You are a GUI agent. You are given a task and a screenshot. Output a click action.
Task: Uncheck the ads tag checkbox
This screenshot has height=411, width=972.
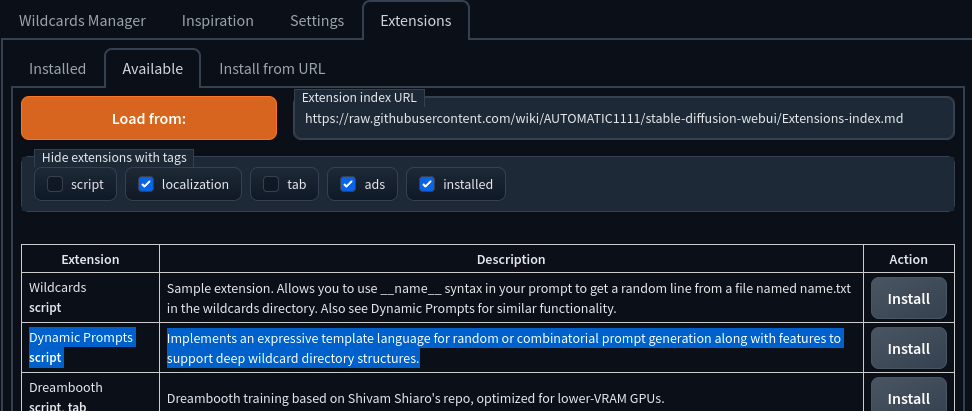pos(348,184)
